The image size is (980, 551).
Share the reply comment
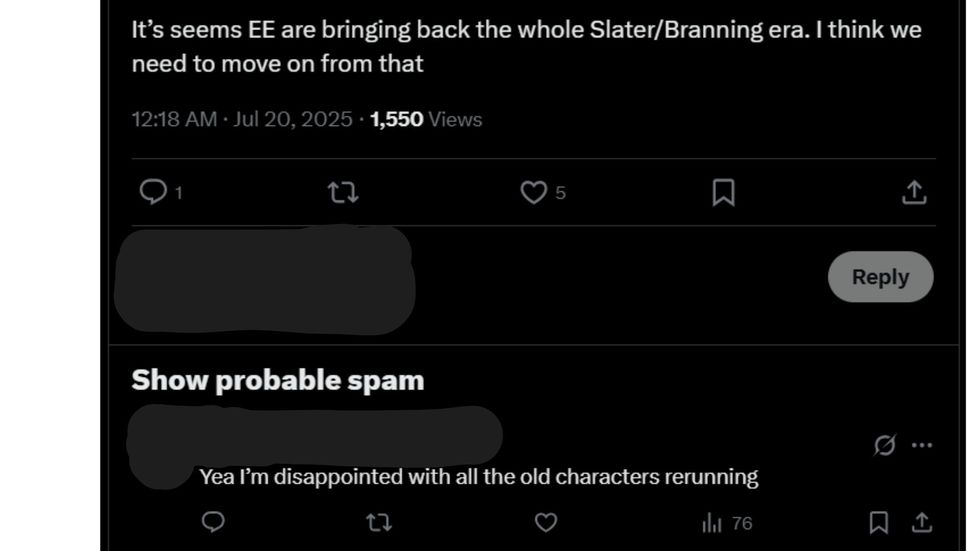click(x=922, y=522)
